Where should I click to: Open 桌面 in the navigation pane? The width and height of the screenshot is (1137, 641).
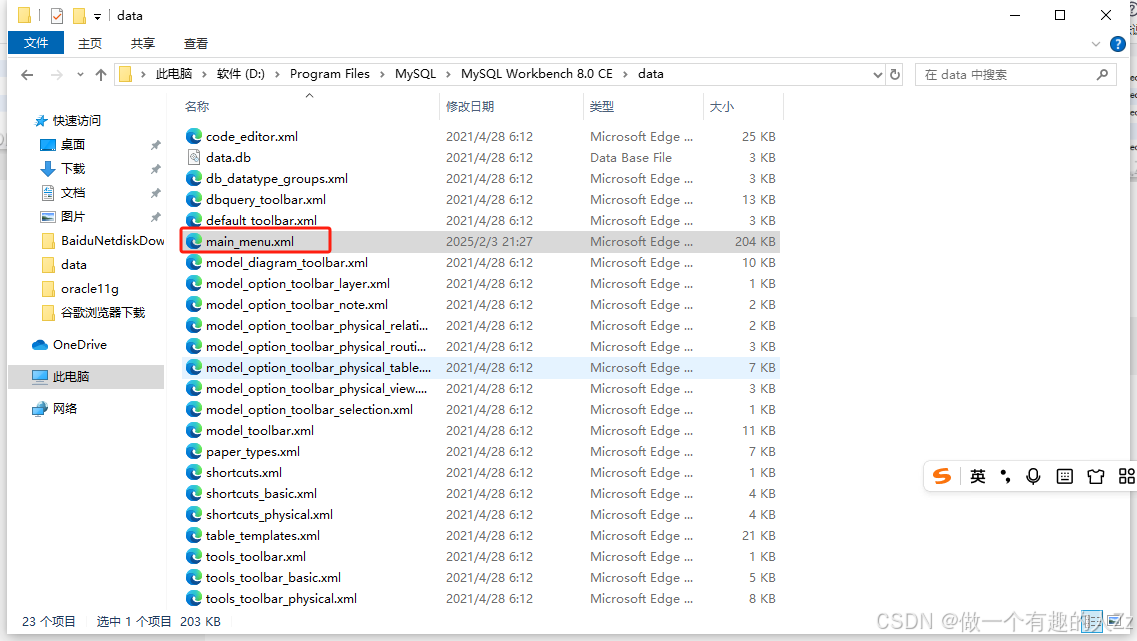click(73, 144)
